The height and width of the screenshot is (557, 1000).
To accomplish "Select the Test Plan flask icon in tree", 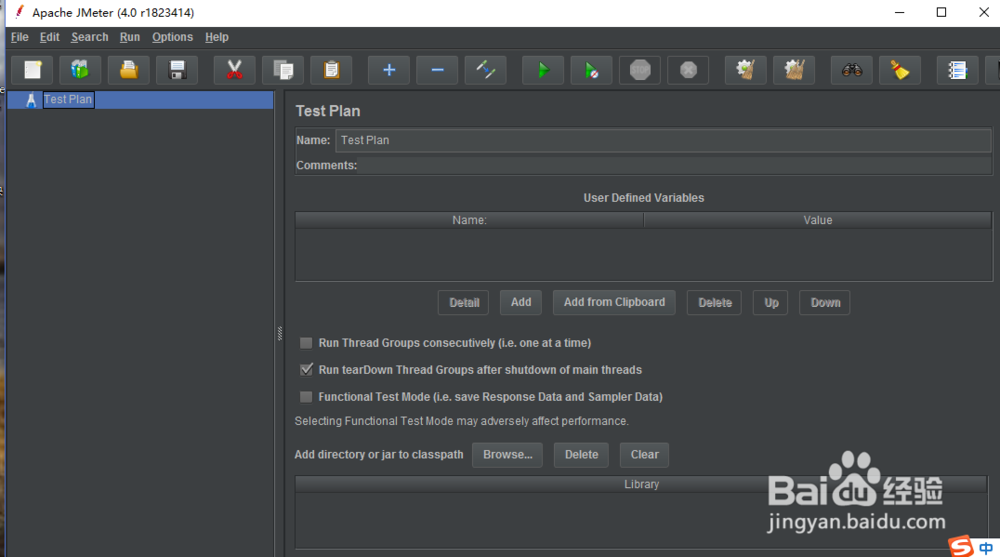I will click(x=31, y=100).
